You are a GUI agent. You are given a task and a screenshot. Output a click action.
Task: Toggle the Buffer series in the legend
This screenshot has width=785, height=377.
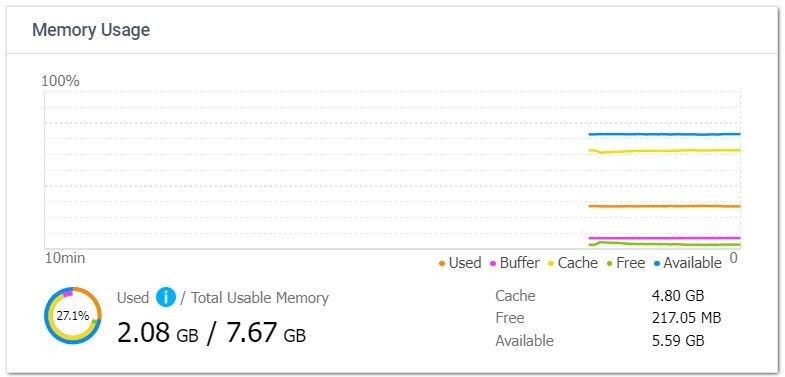point(514,263)
